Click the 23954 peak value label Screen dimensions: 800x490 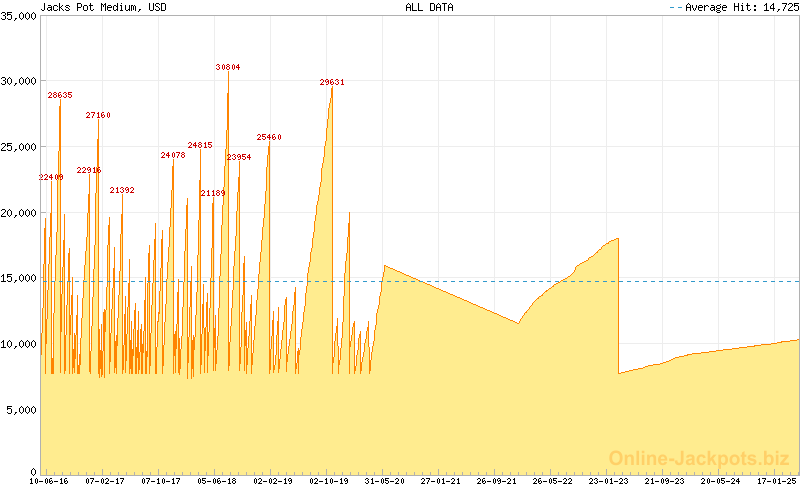tap(239, 157)
